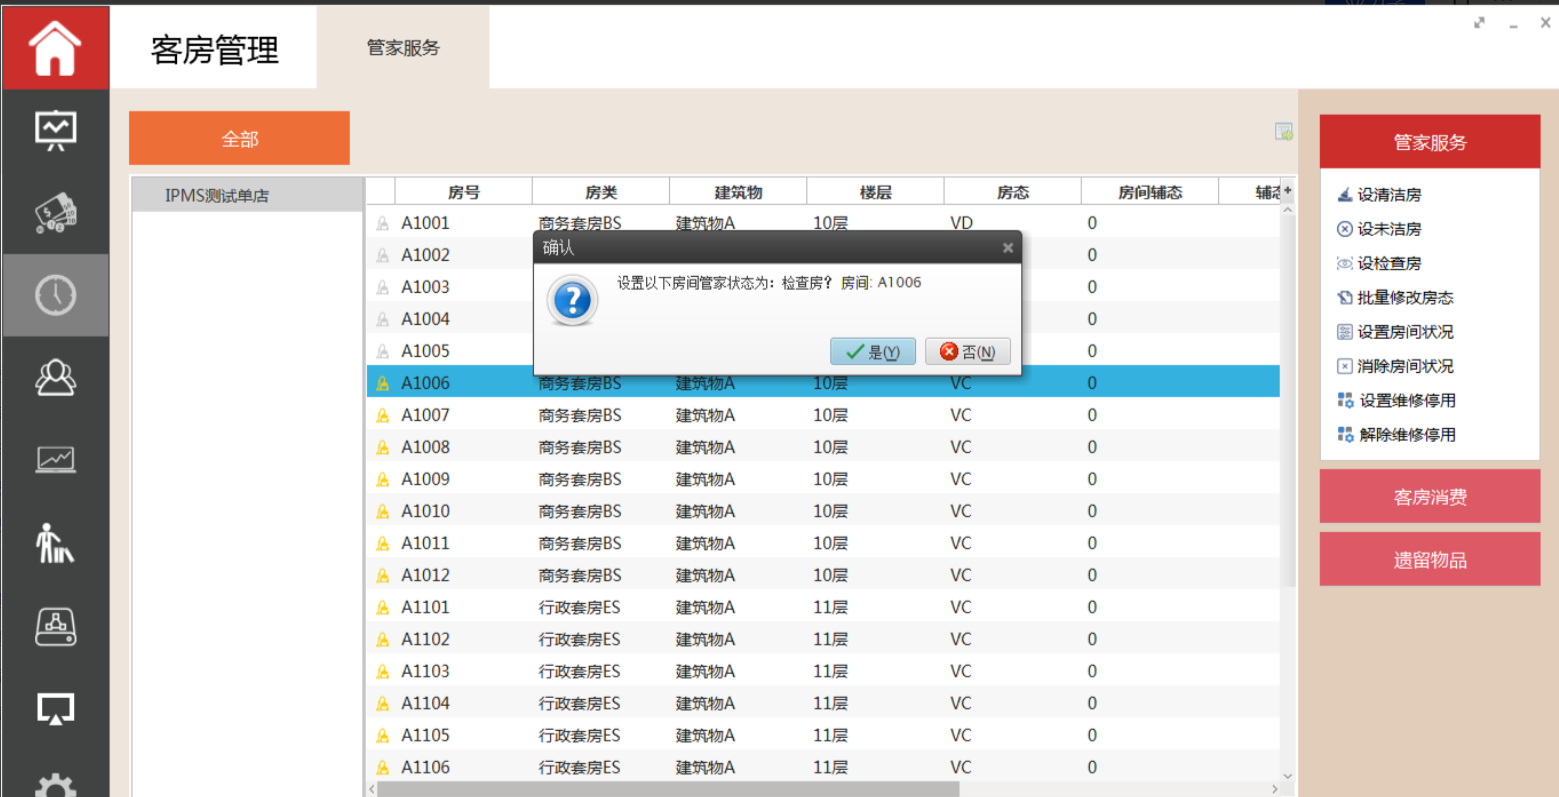Select IPMS测试单店 in the store tree
Viewport: 1559px width, 797px height.
(217, 196)
